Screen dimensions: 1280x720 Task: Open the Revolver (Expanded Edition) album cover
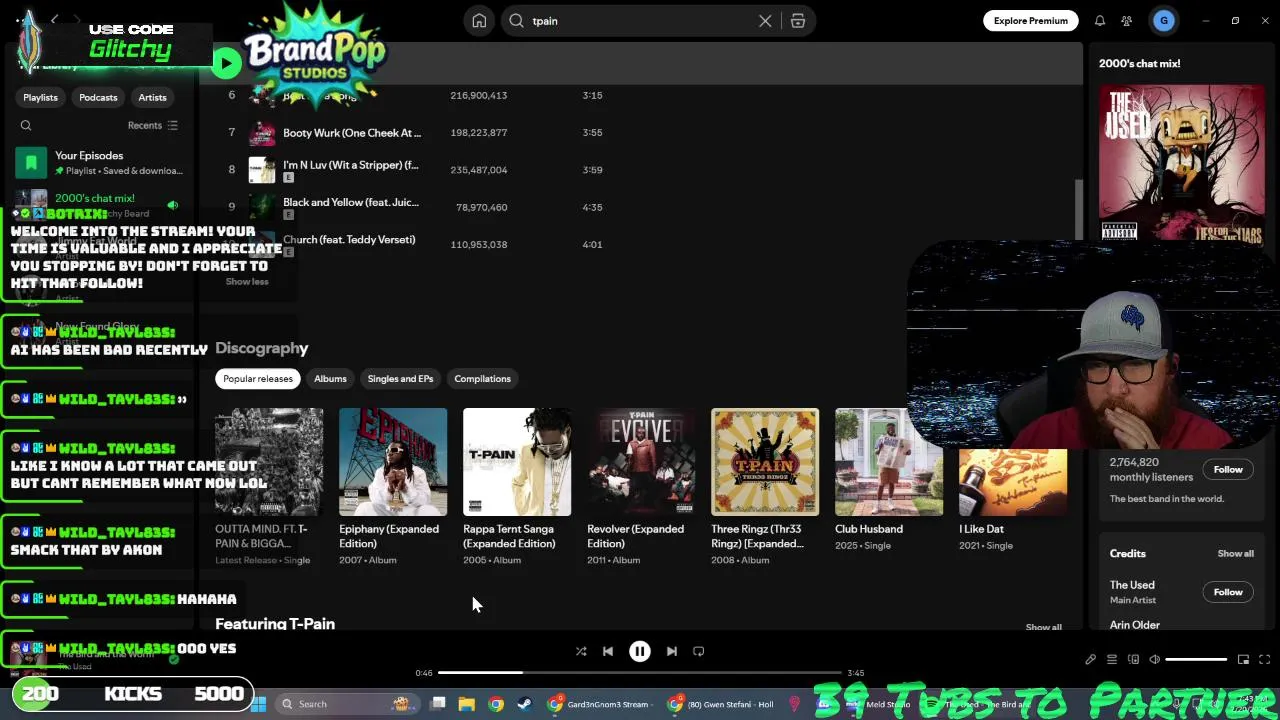[641, 462]
